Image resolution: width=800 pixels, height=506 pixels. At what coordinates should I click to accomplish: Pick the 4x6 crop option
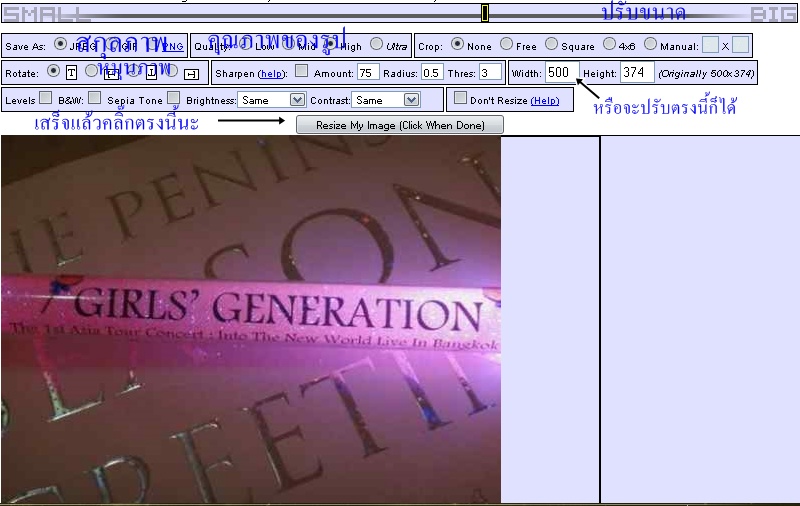609,44
